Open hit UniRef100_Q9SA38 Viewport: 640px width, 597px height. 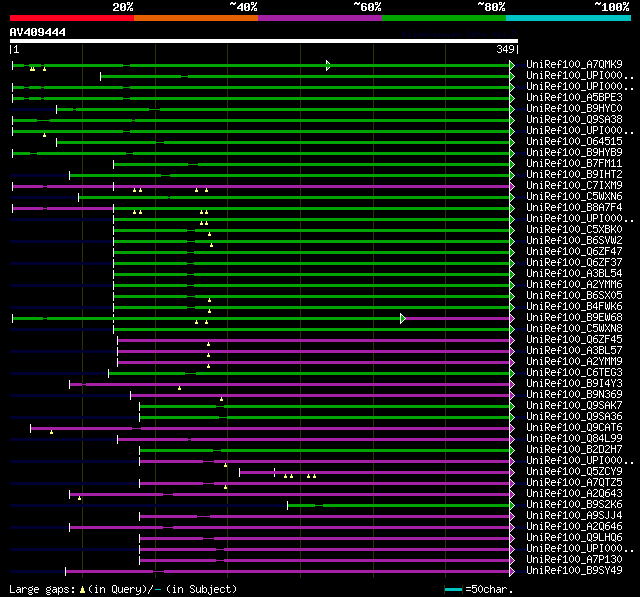pos(574,120)
